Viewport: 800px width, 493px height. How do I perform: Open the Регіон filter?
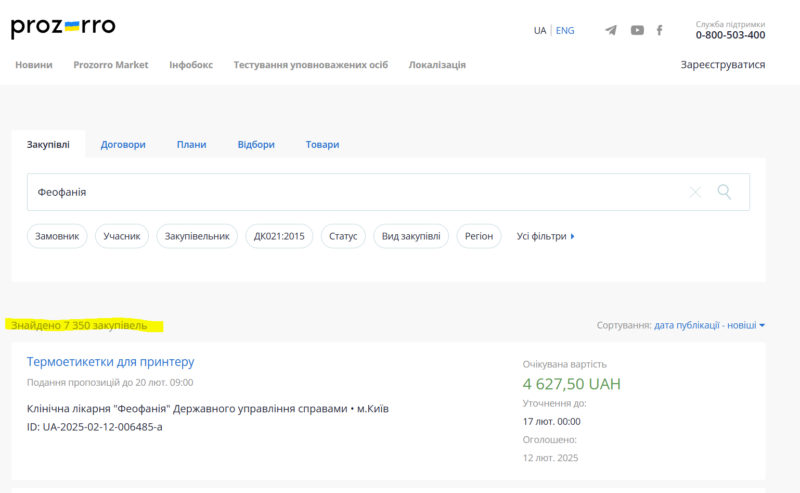pyautogui.click(x=479, y=236)
